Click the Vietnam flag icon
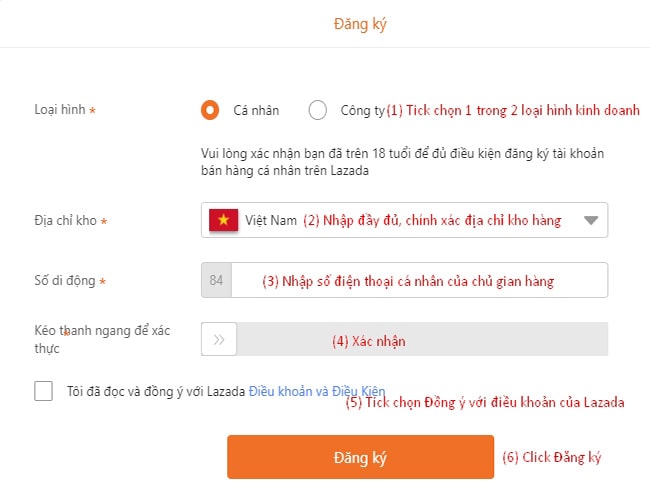 [222, 220]
